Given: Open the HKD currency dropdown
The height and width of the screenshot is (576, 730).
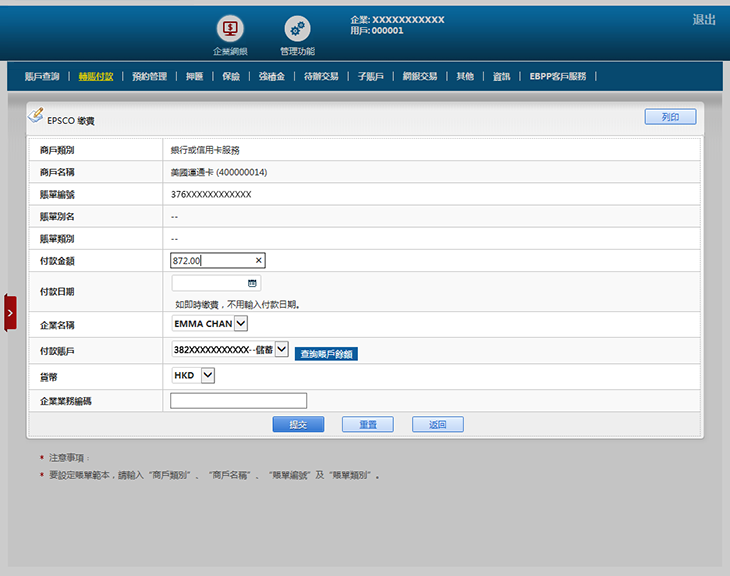Looking at the screenshot, I should (x=208, y=376).
